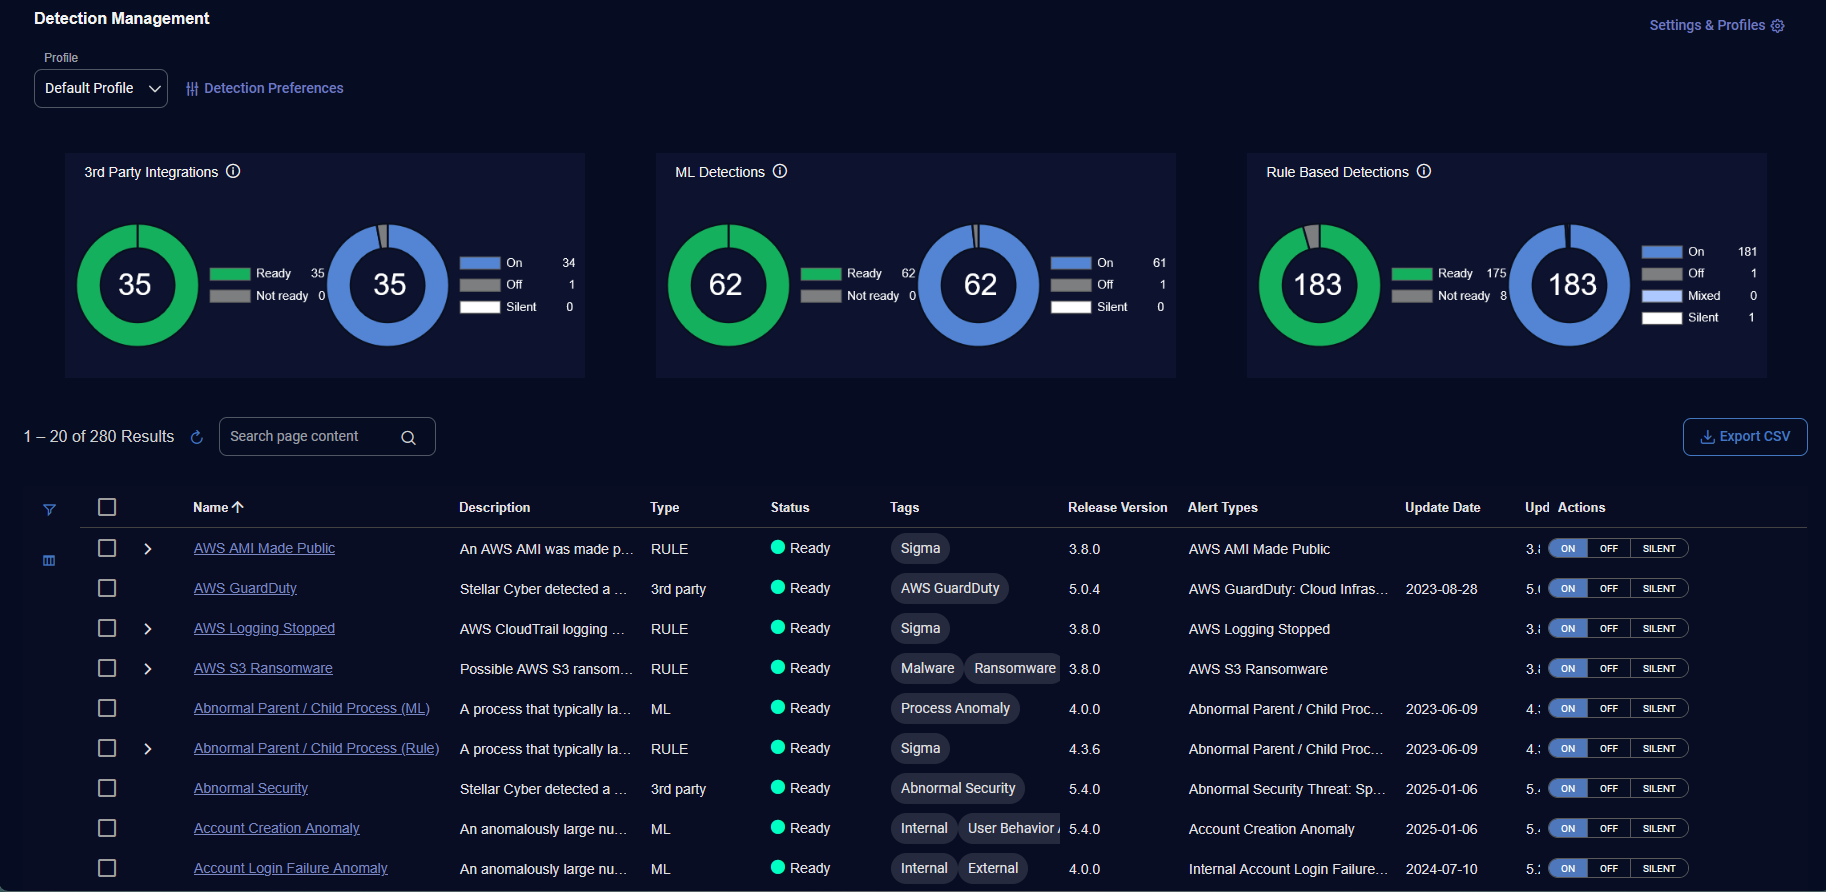This screenshot has height=892, width=1826.
Task: Sort by Type column header
Action: click(664, 507)
